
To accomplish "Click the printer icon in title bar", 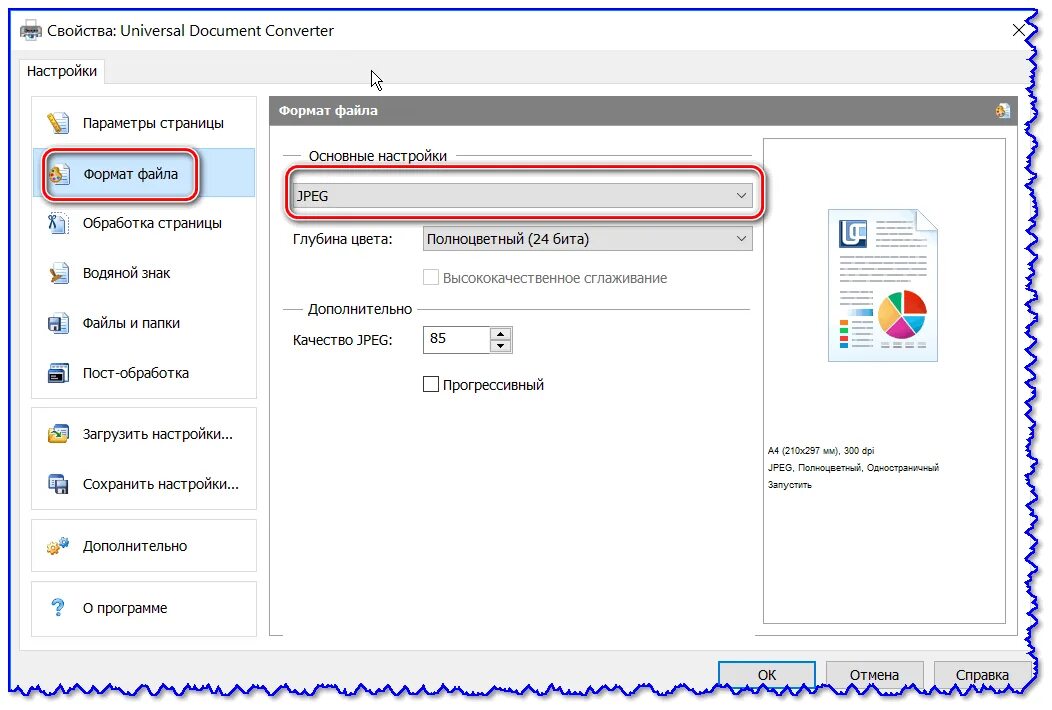I will pyautogui.click(x=30, y=30).
